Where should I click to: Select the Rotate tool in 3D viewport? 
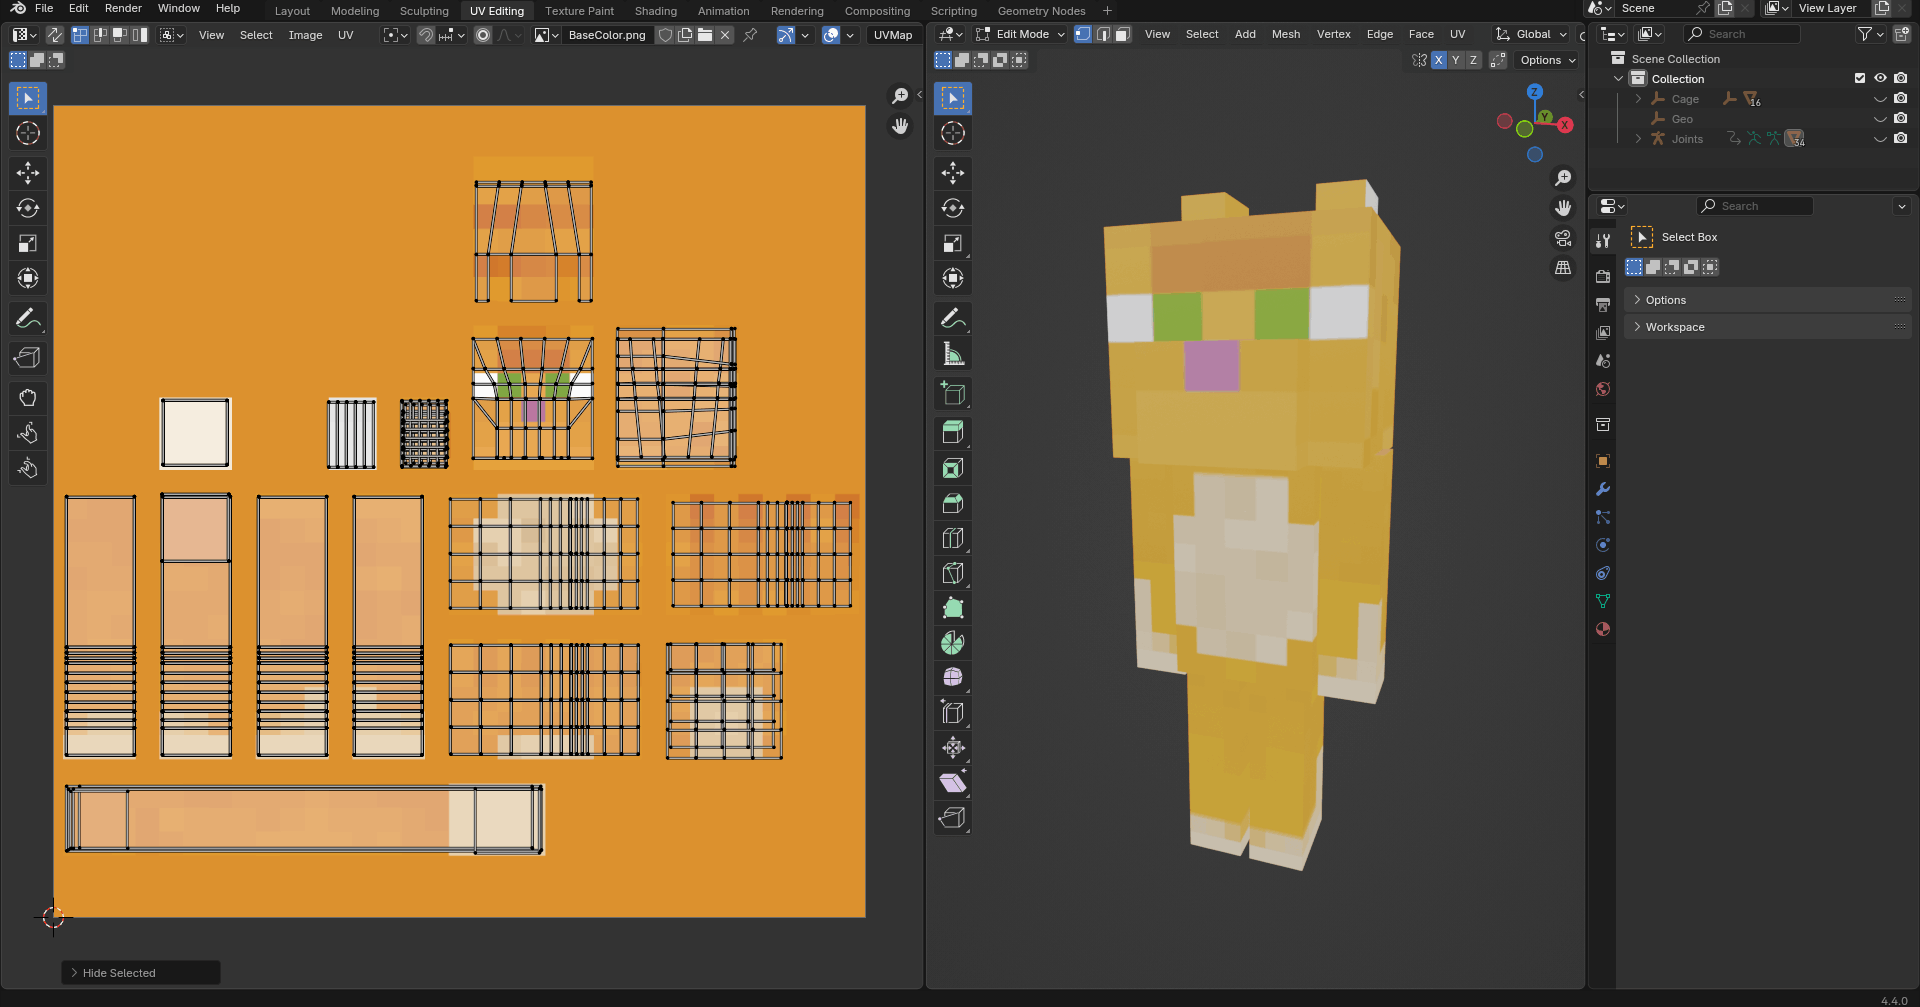[953, 208]
